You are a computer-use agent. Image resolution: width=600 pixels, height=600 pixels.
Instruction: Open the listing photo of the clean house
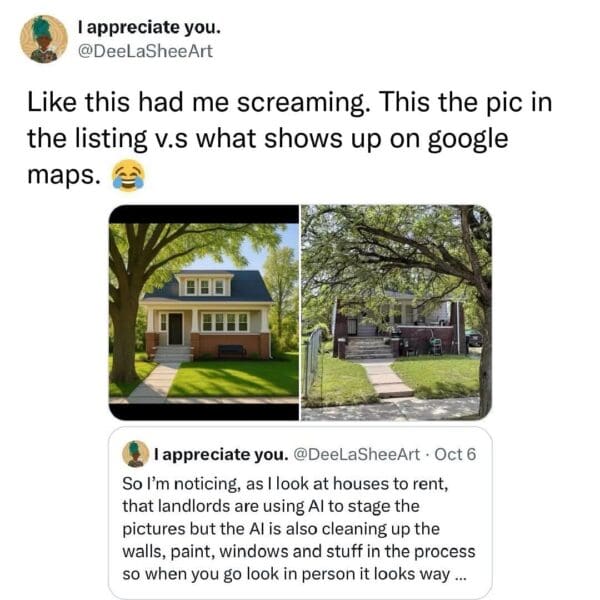(x=204, y=313)
